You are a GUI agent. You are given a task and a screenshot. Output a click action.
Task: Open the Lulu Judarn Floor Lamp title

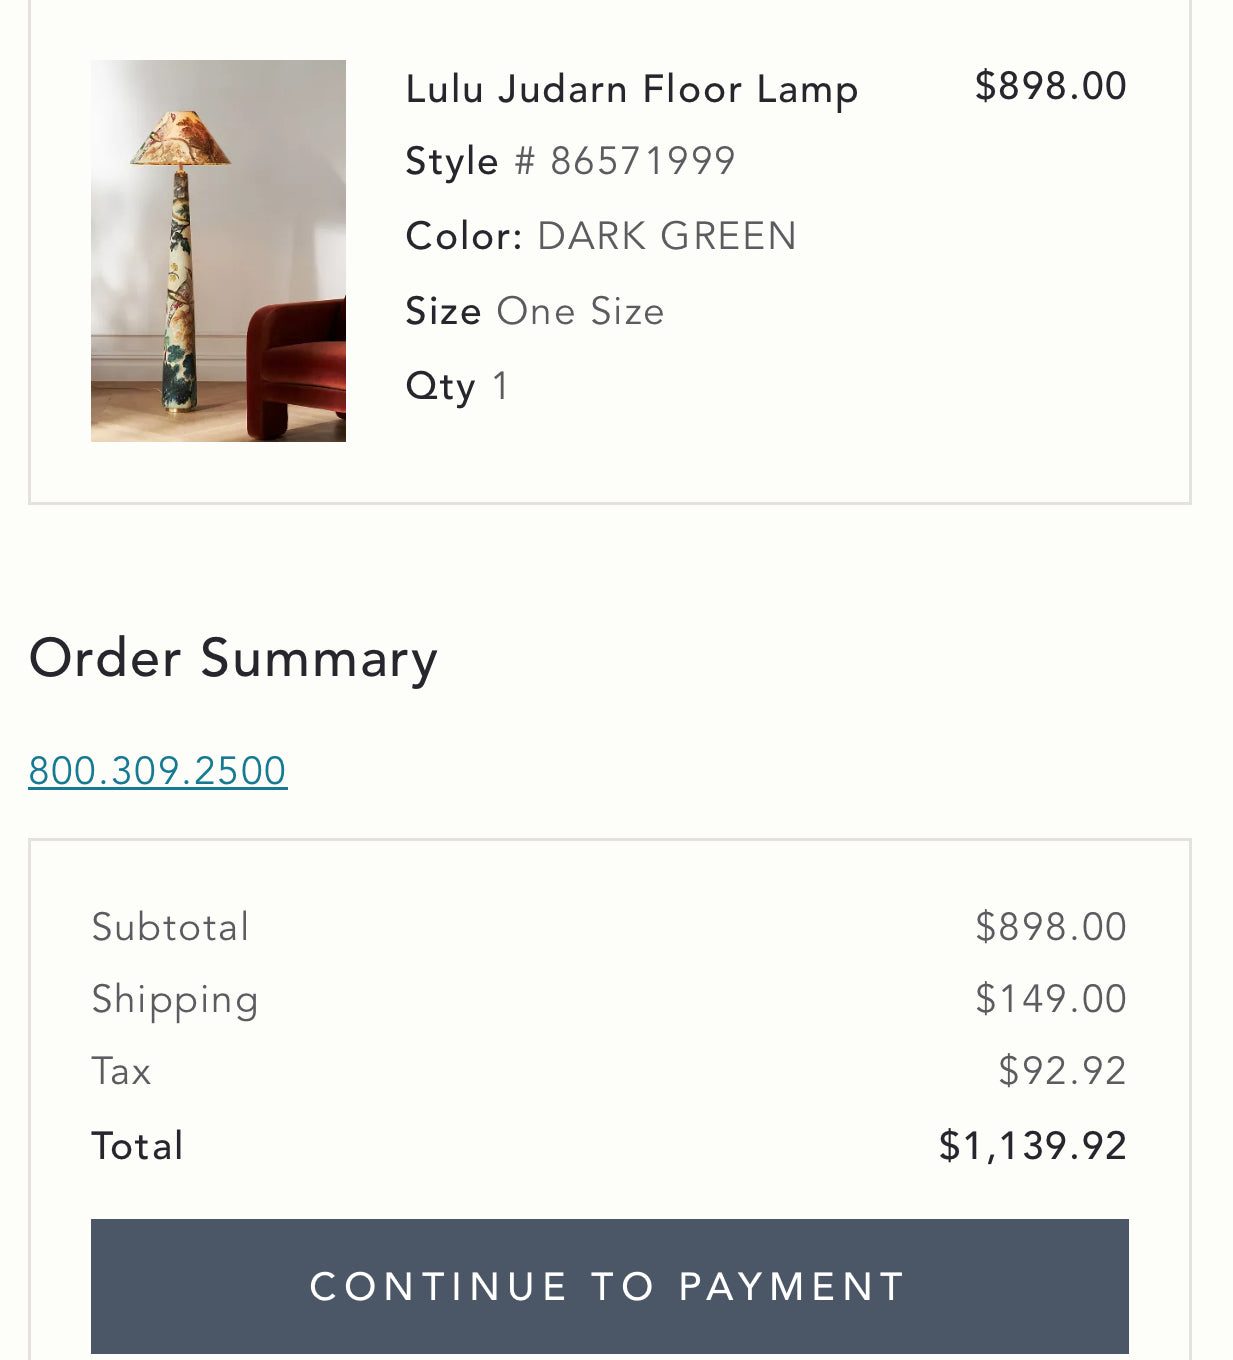[632, 89]
